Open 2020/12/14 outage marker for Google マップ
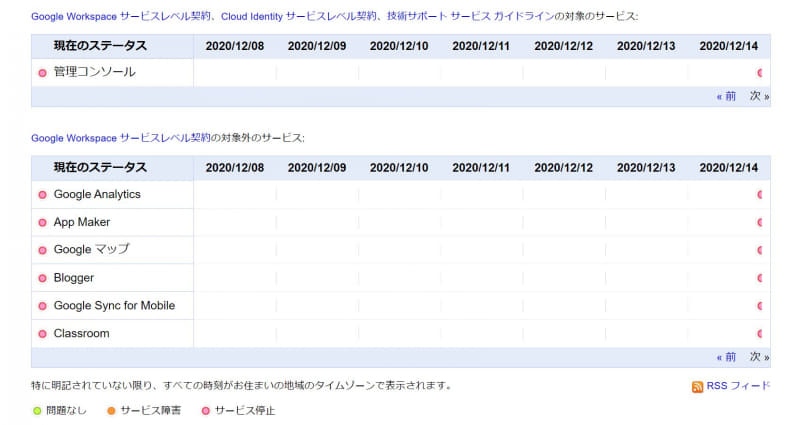 [760, 250]
